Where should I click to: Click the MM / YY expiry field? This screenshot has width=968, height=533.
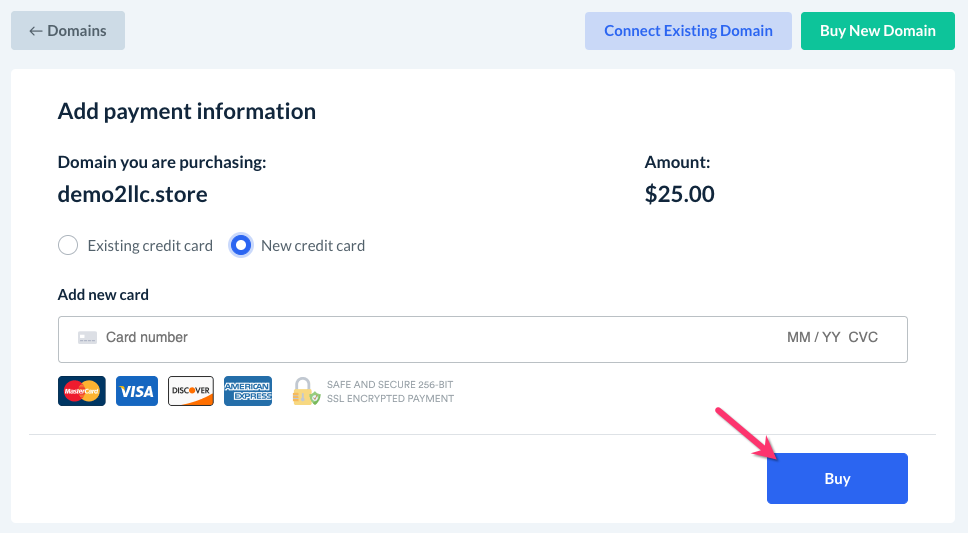[813, 338]
